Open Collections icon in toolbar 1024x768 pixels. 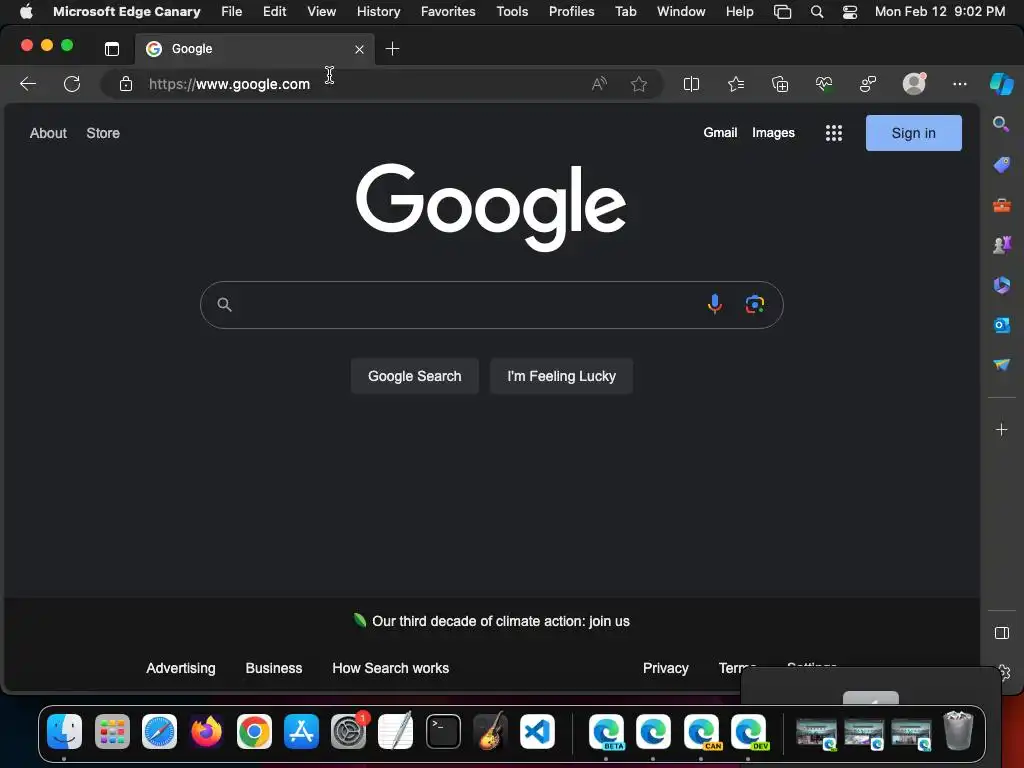[780, 84]
